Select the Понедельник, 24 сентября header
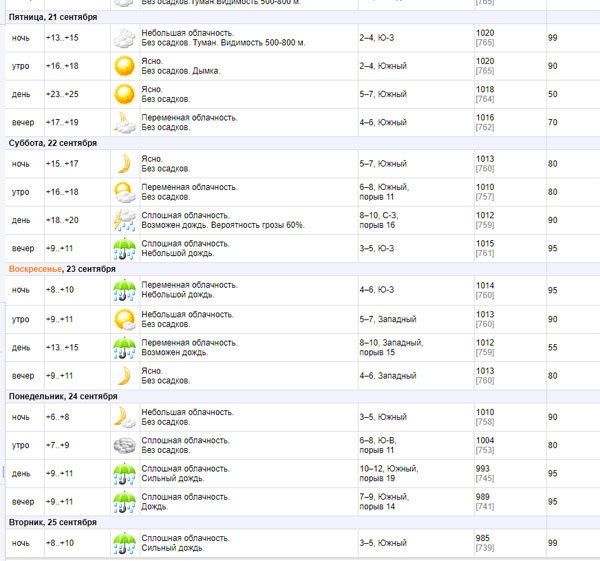The width and height of the screenshot is (600, 561). [x=66, y=396]
